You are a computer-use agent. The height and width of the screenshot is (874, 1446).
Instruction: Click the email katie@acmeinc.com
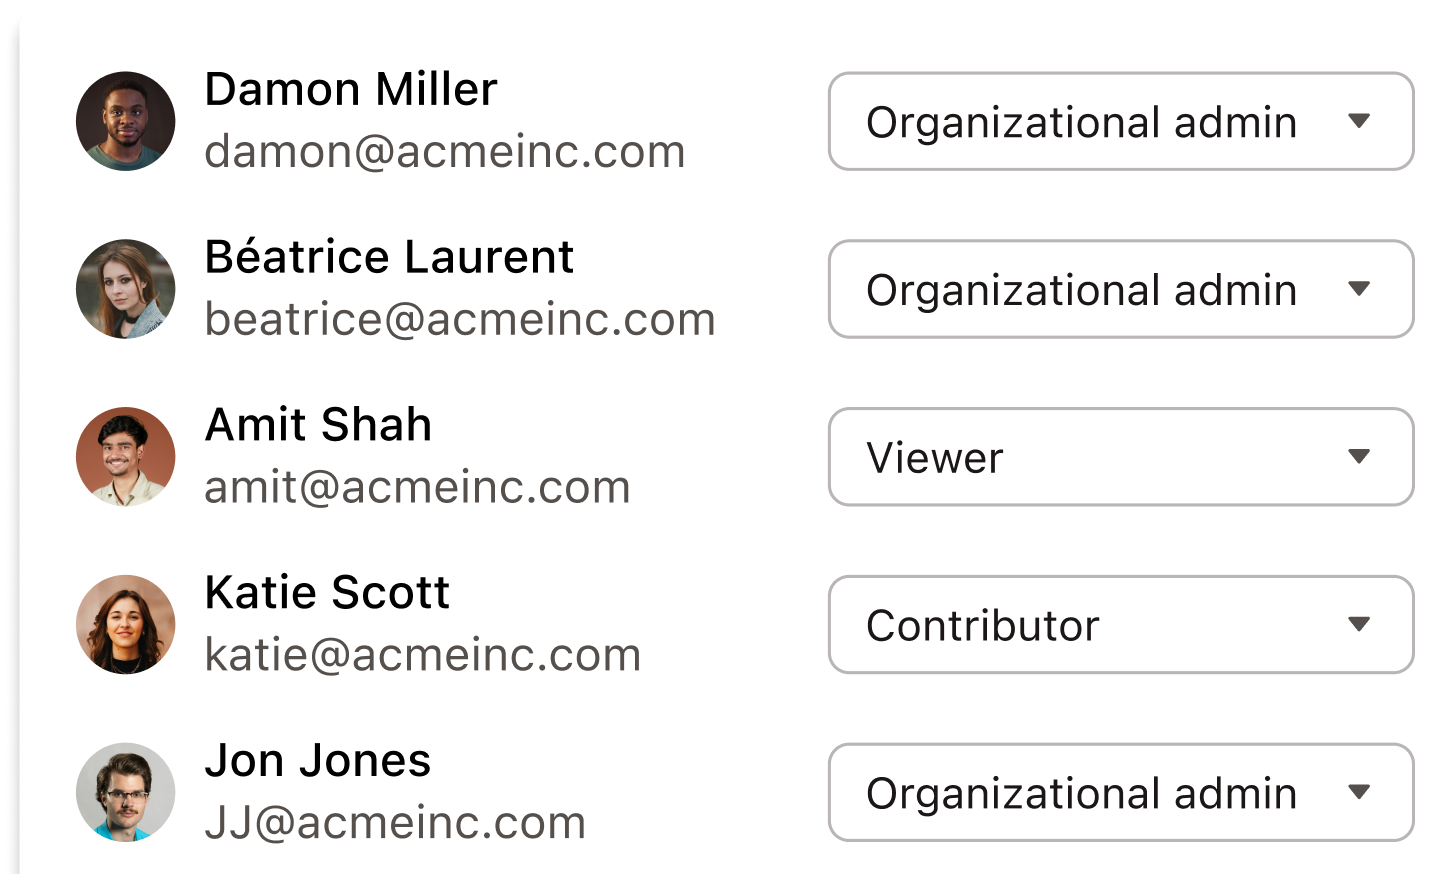(423, 655)
